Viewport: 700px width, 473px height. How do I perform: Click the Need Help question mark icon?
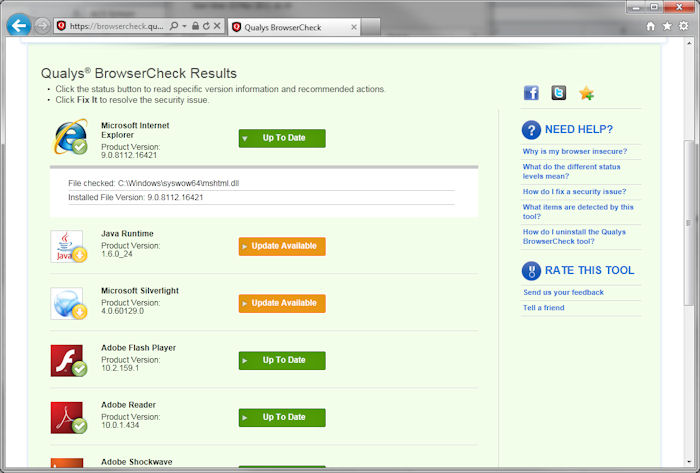pyautogui.click(x=531, y=130)
